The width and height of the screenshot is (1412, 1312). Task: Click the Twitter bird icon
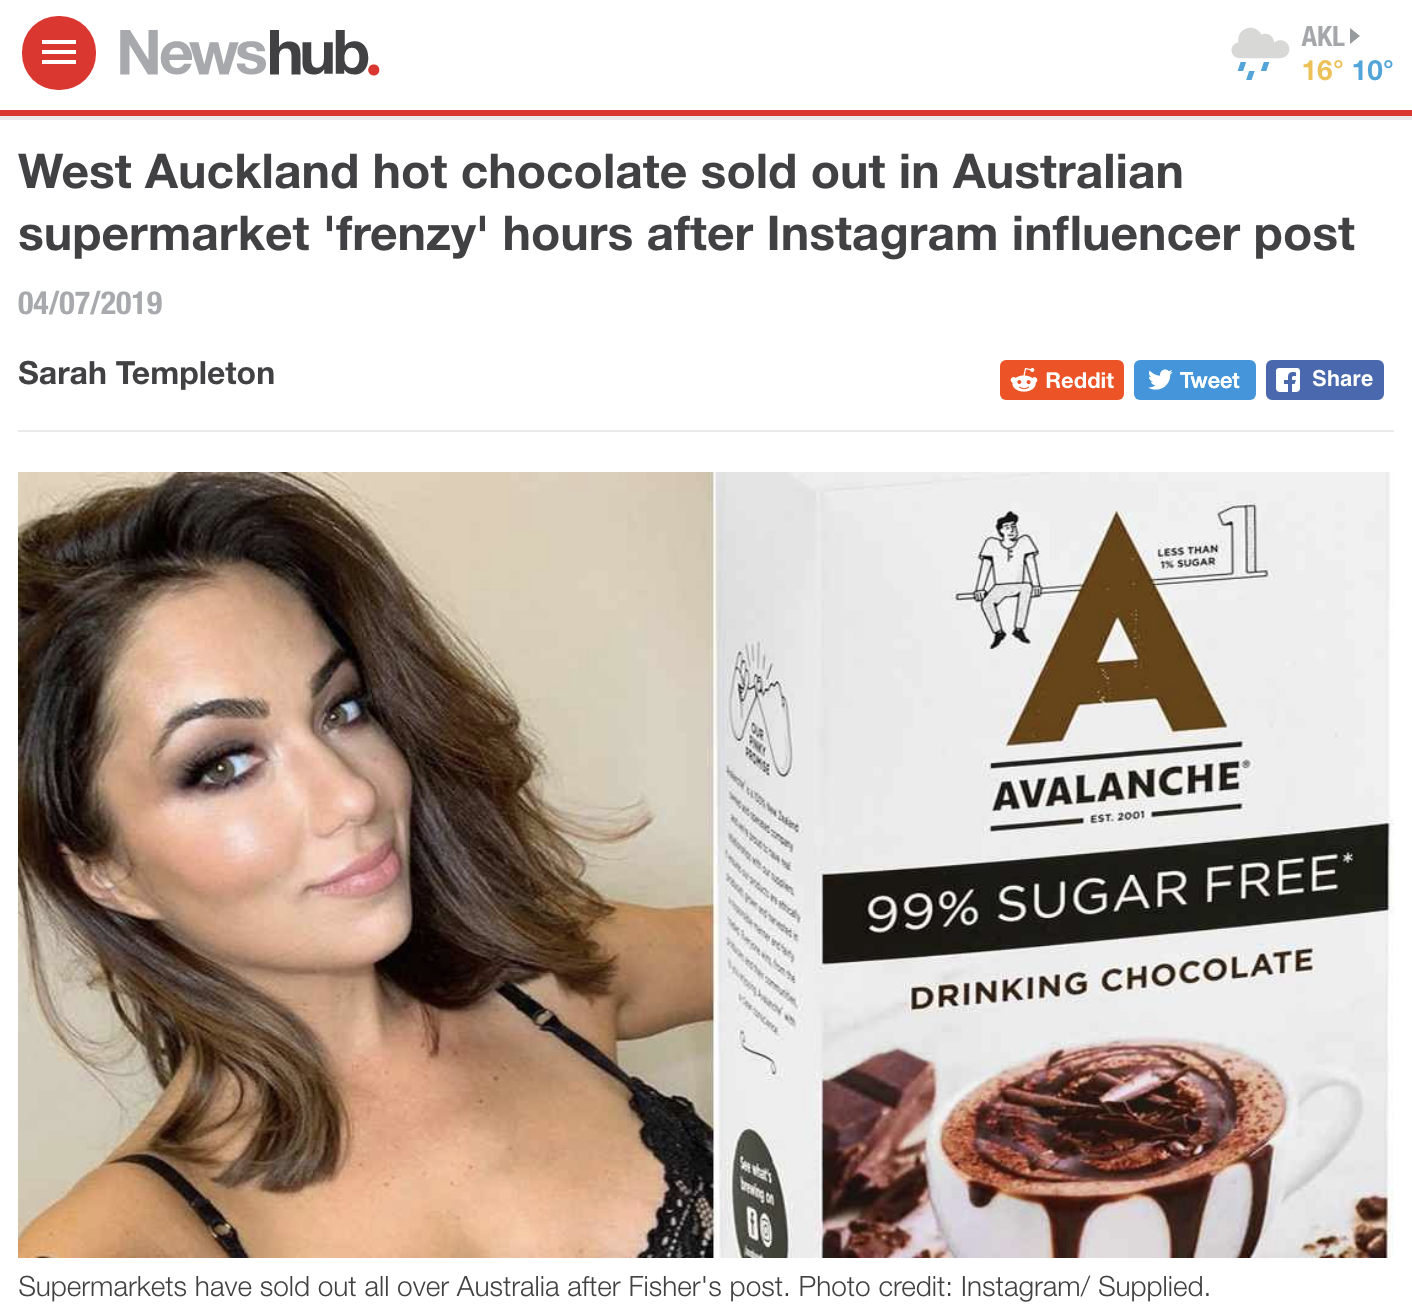[1160, 380]
